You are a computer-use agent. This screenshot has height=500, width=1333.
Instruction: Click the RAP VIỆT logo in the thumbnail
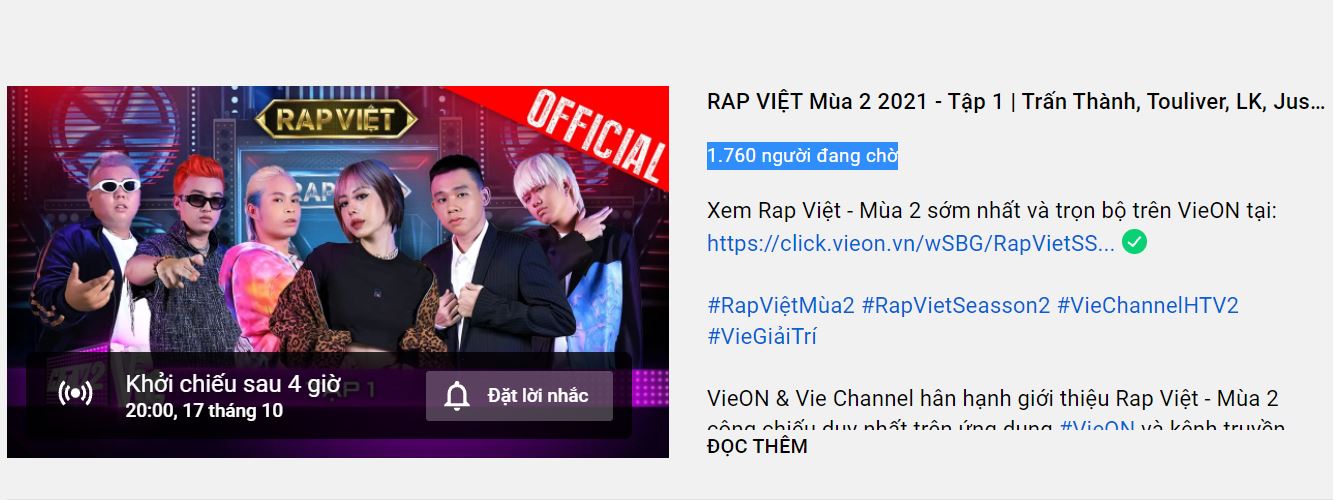(x=337, y=120)
